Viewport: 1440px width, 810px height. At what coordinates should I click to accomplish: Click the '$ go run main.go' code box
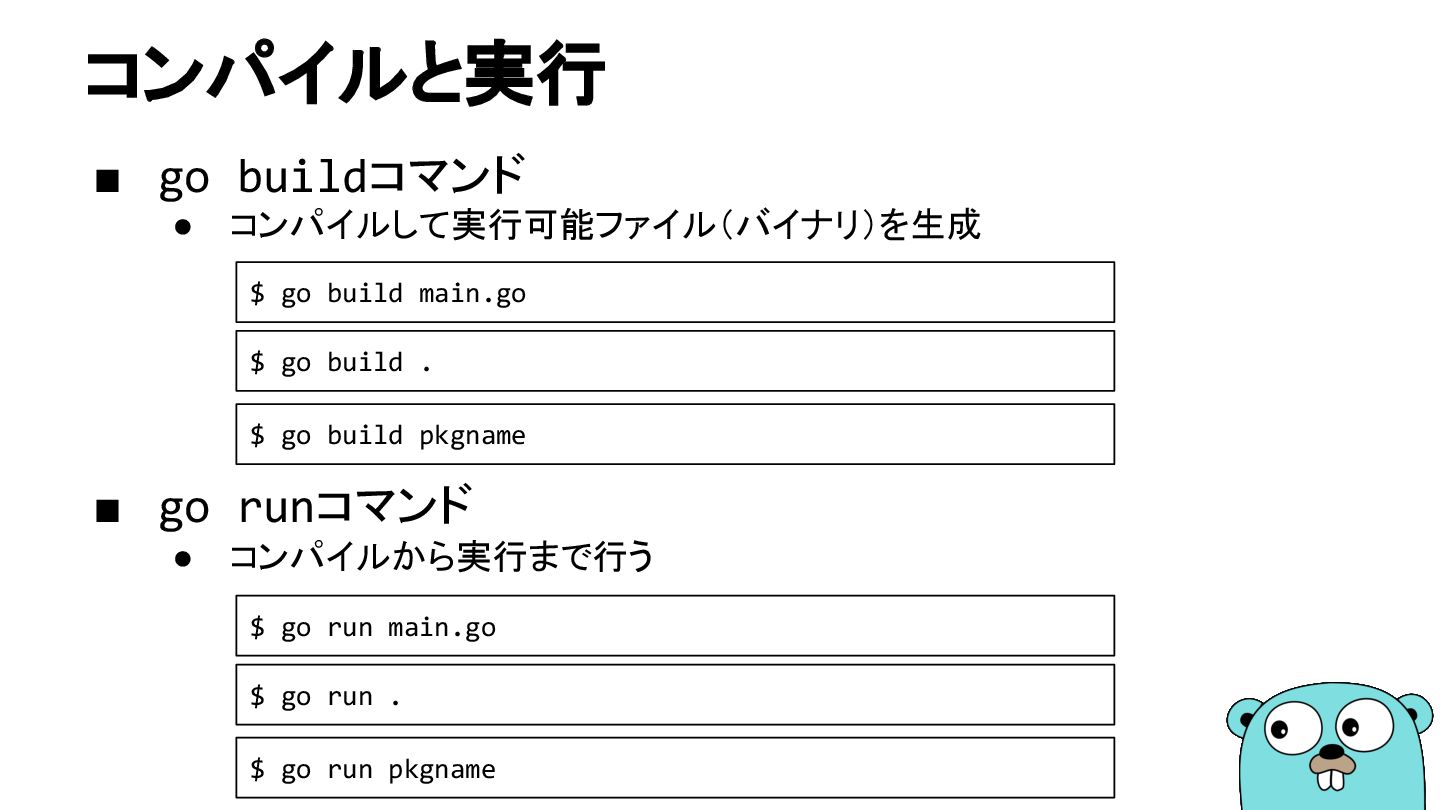pos(675,626)
